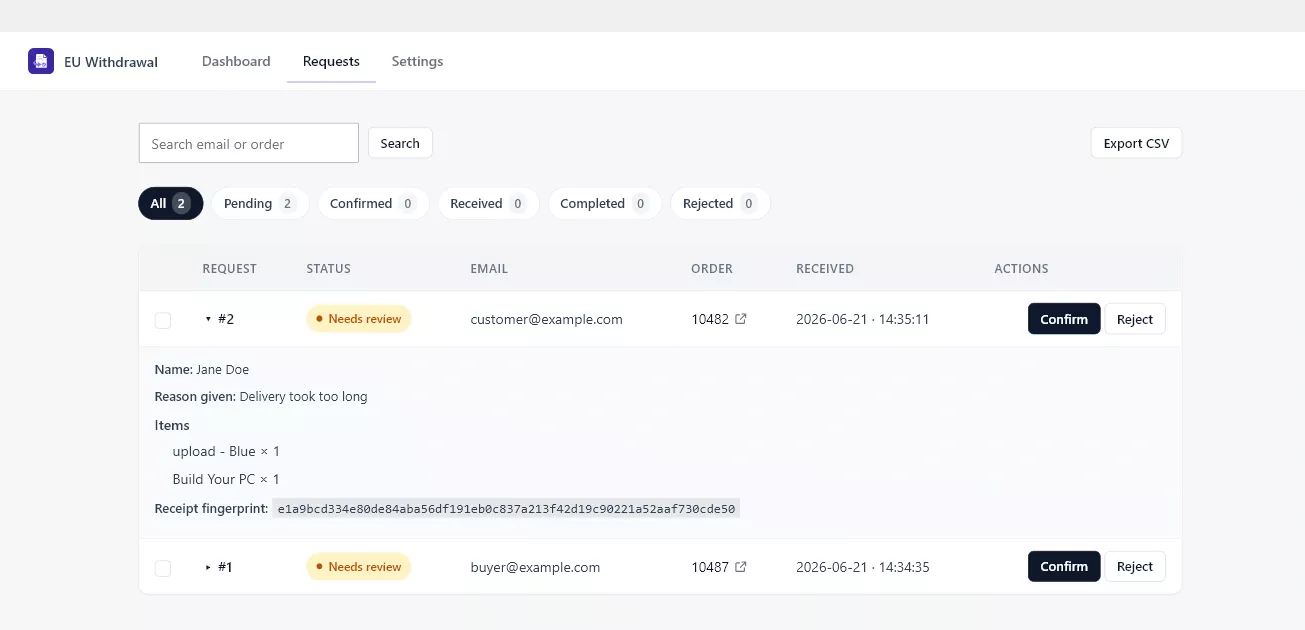Click the Needs review badge on request #2
This screenshot has height=630, width=1305.
pos(359,319)
